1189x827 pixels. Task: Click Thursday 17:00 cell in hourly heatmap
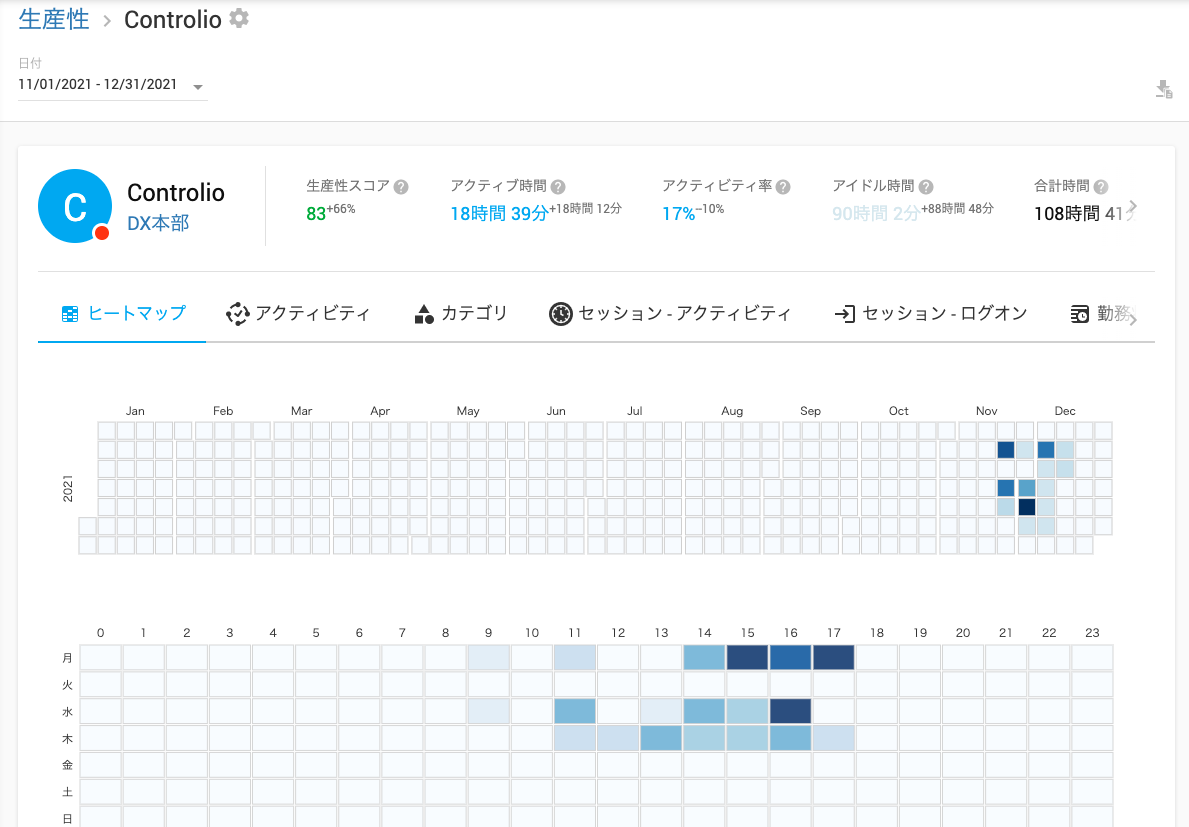[x=834, y=738]
